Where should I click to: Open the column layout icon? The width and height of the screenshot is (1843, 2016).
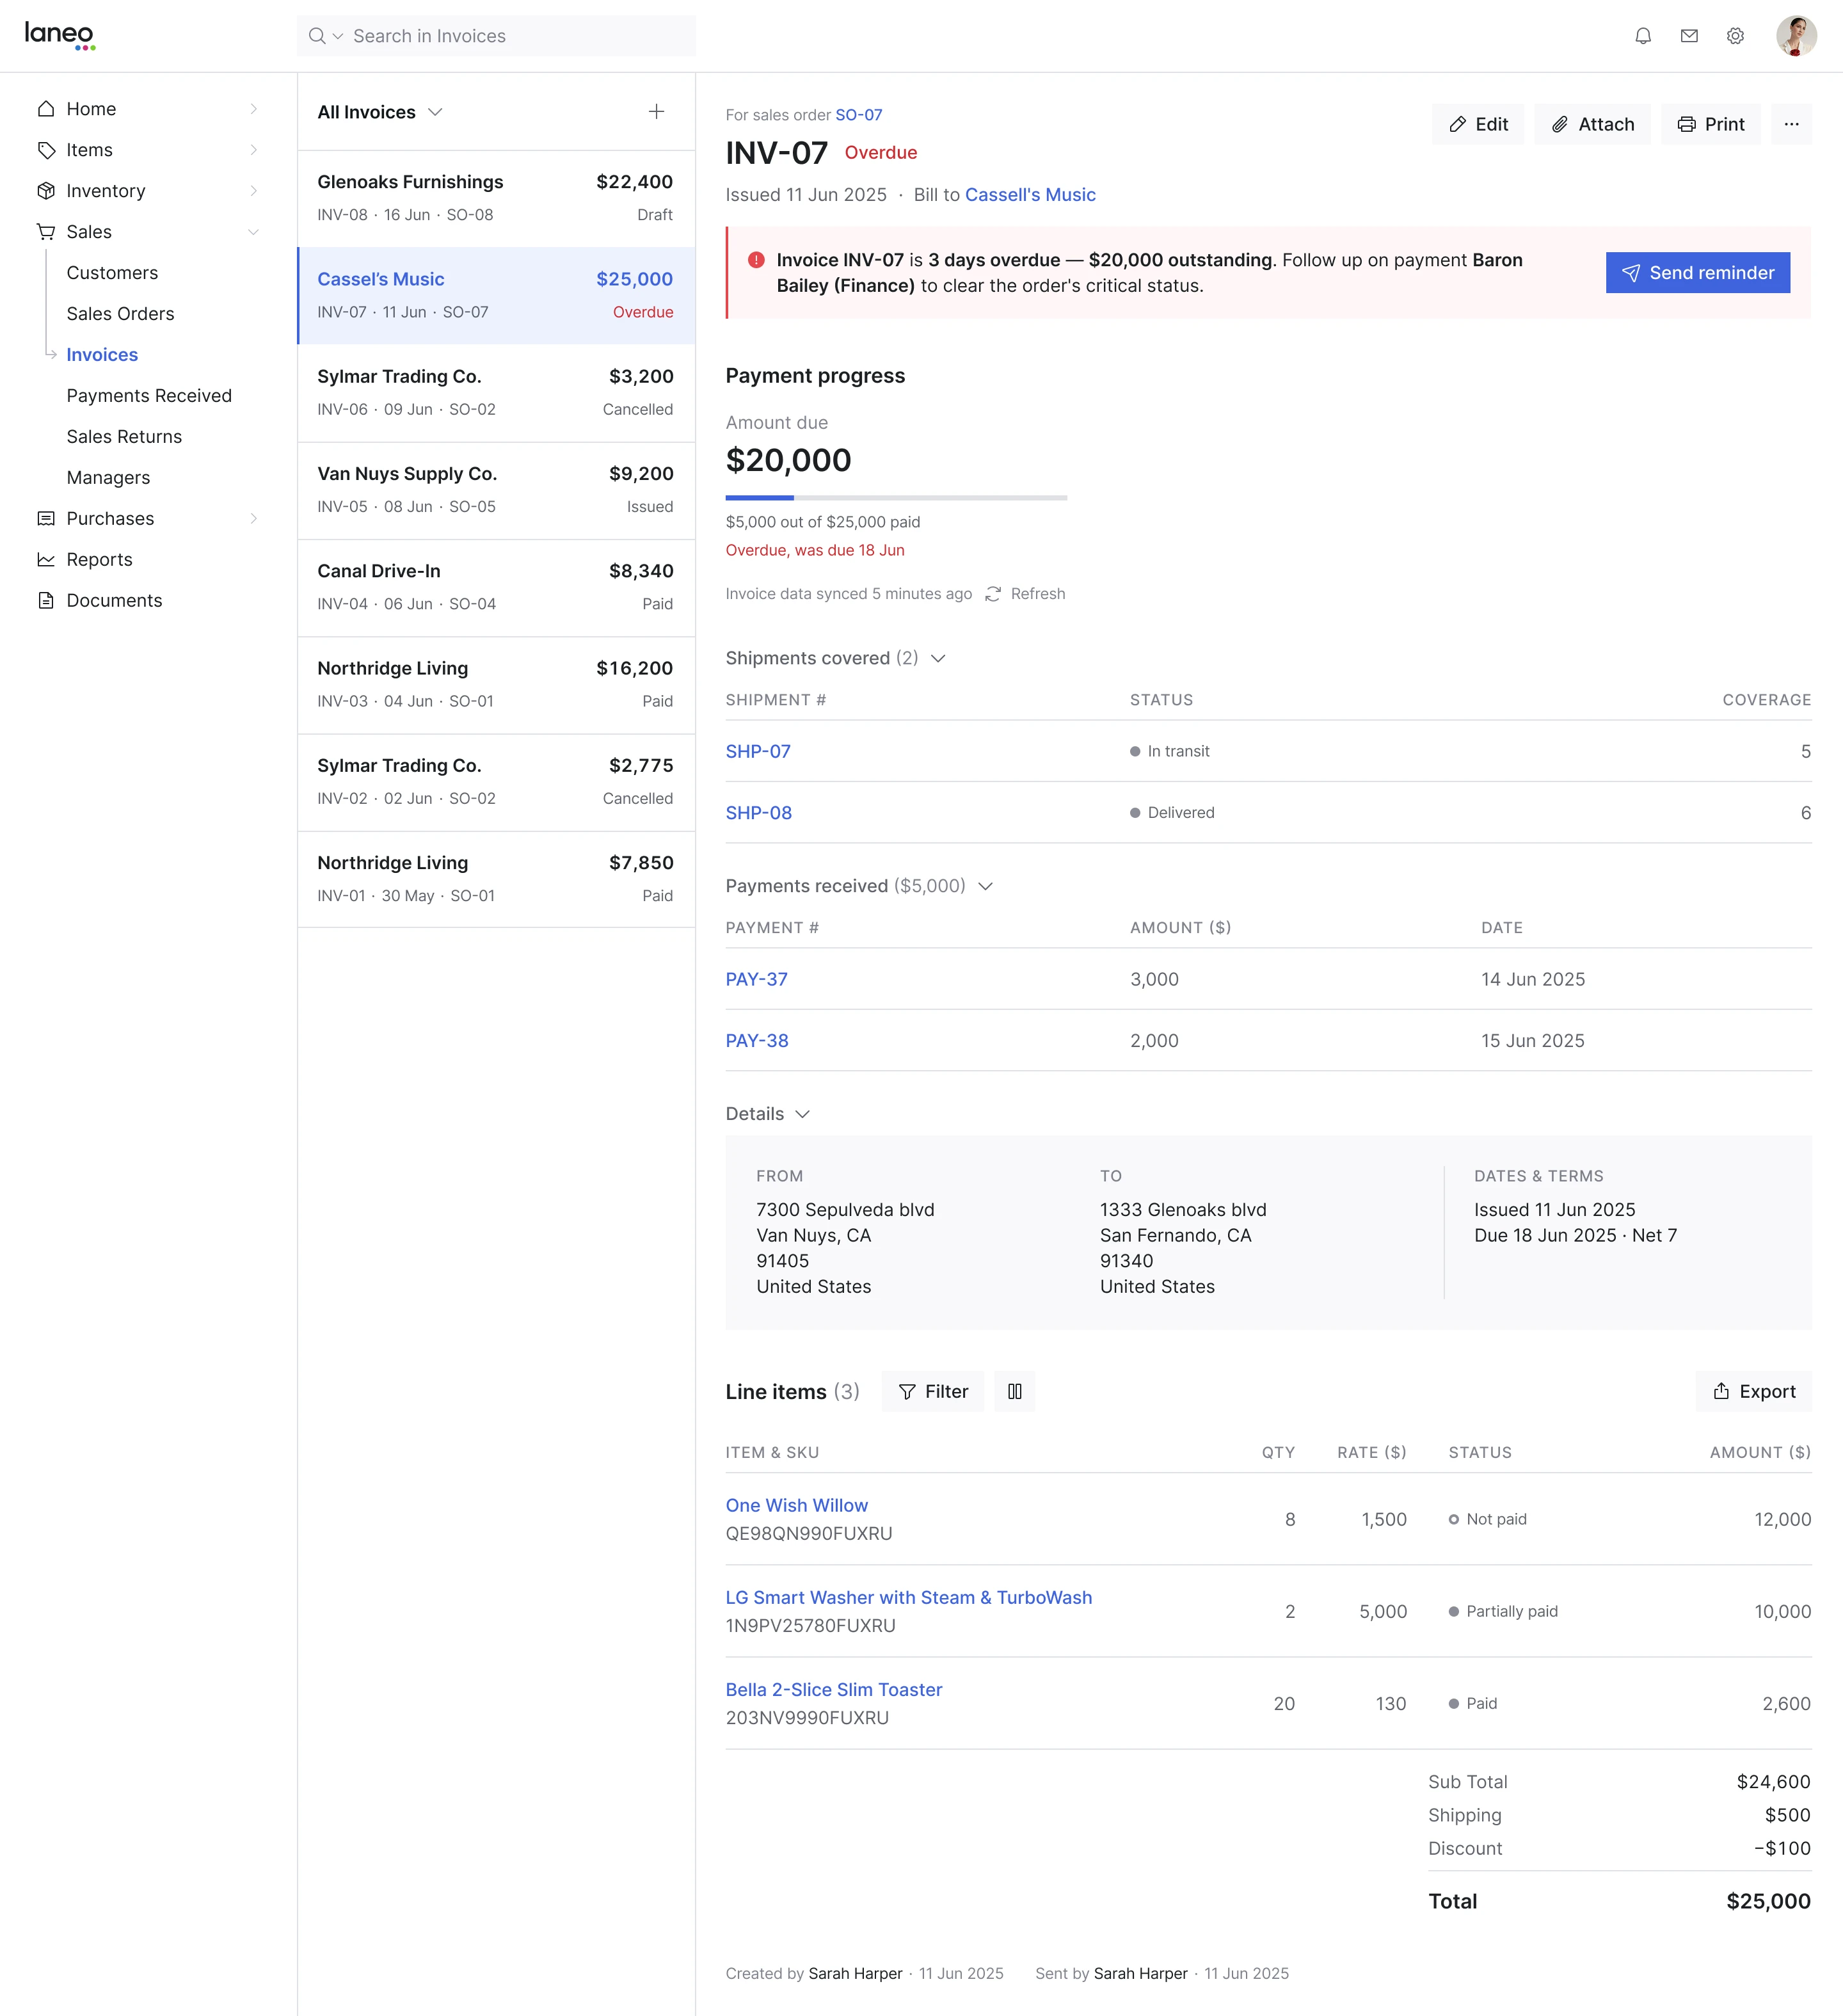1014,1392
